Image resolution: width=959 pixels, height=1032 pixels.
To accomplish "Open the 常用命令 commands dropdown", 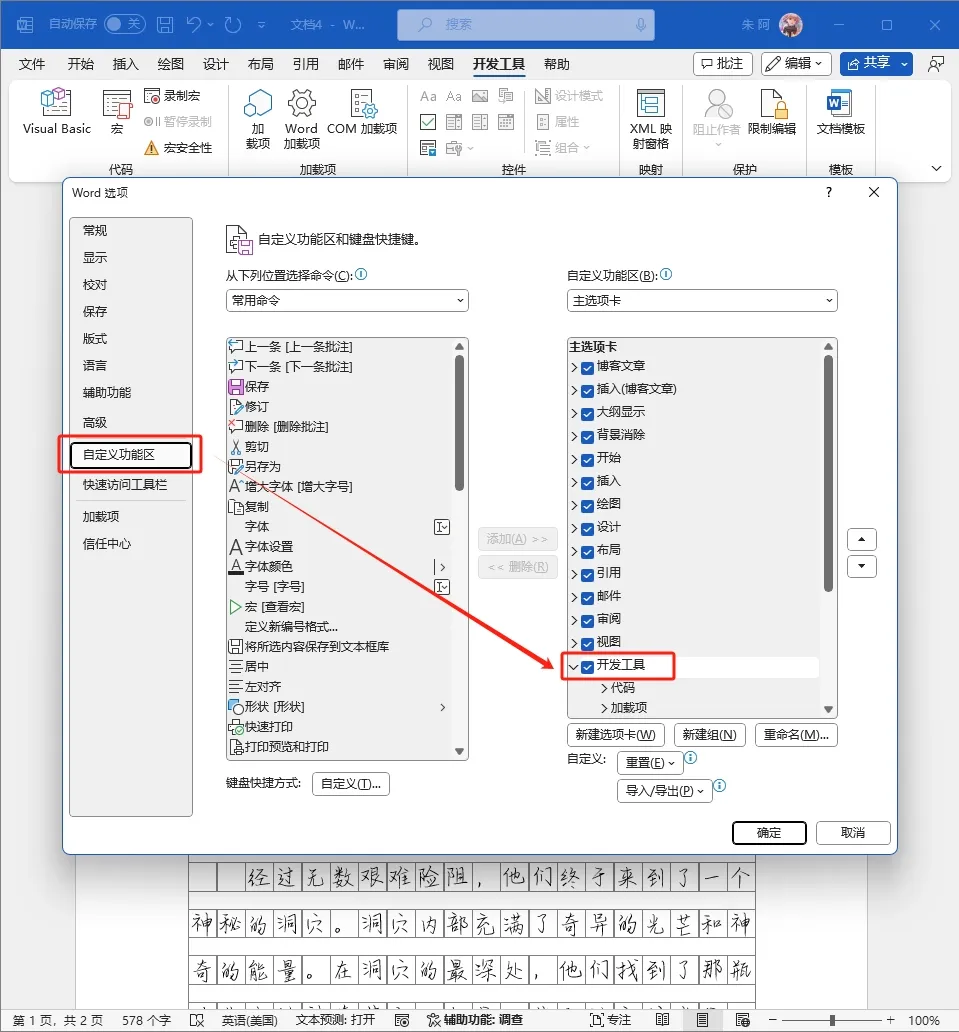I will (347, 300).
